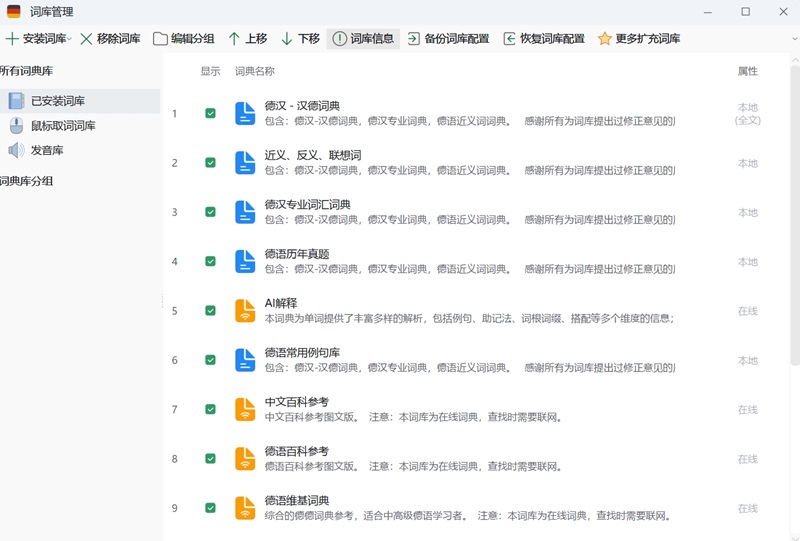Image resolution: width=800 pixels, height=541 pixels.
Task: Click the orange AI解释 online dictionary icon
Action: coord(245,311)
